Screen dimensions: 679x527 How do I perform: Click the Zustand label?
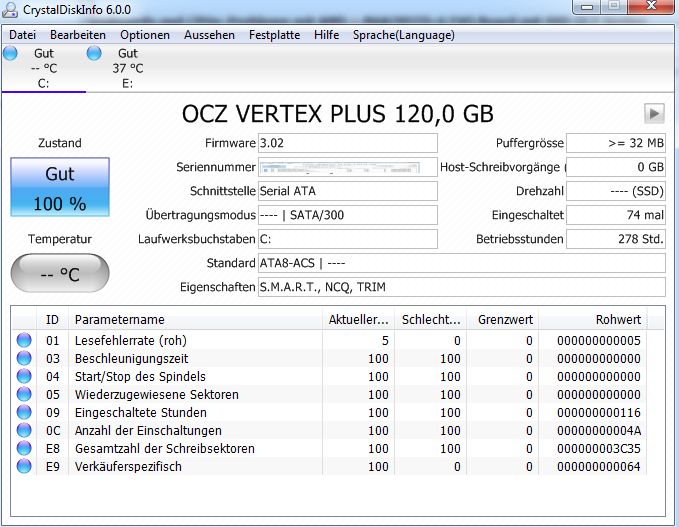pos(60,143)
